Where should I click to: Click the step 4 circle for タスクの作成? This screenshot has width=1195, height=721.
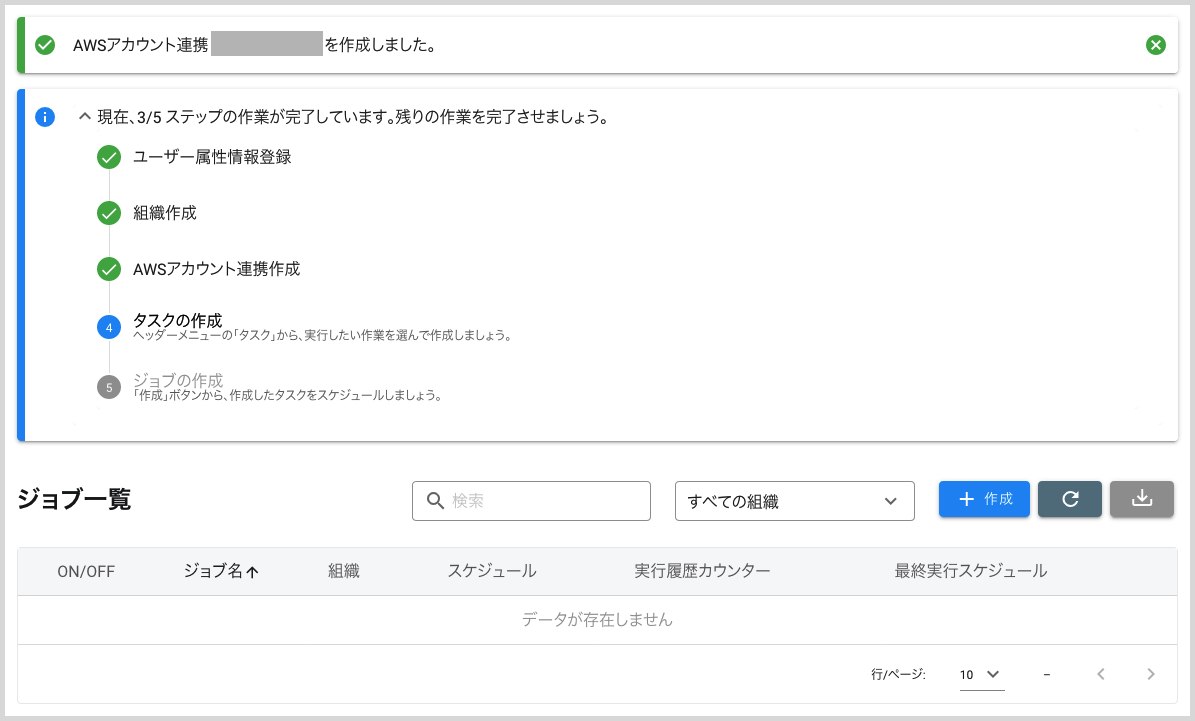(108, 327)
